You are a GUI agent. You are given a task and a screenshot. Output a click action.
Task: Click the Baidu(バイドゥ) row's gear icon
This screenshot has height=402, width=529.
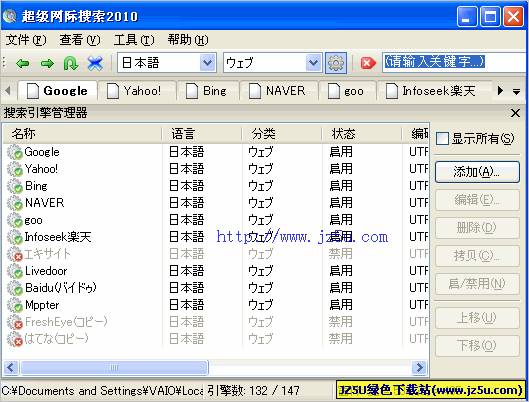click(15, 288)
